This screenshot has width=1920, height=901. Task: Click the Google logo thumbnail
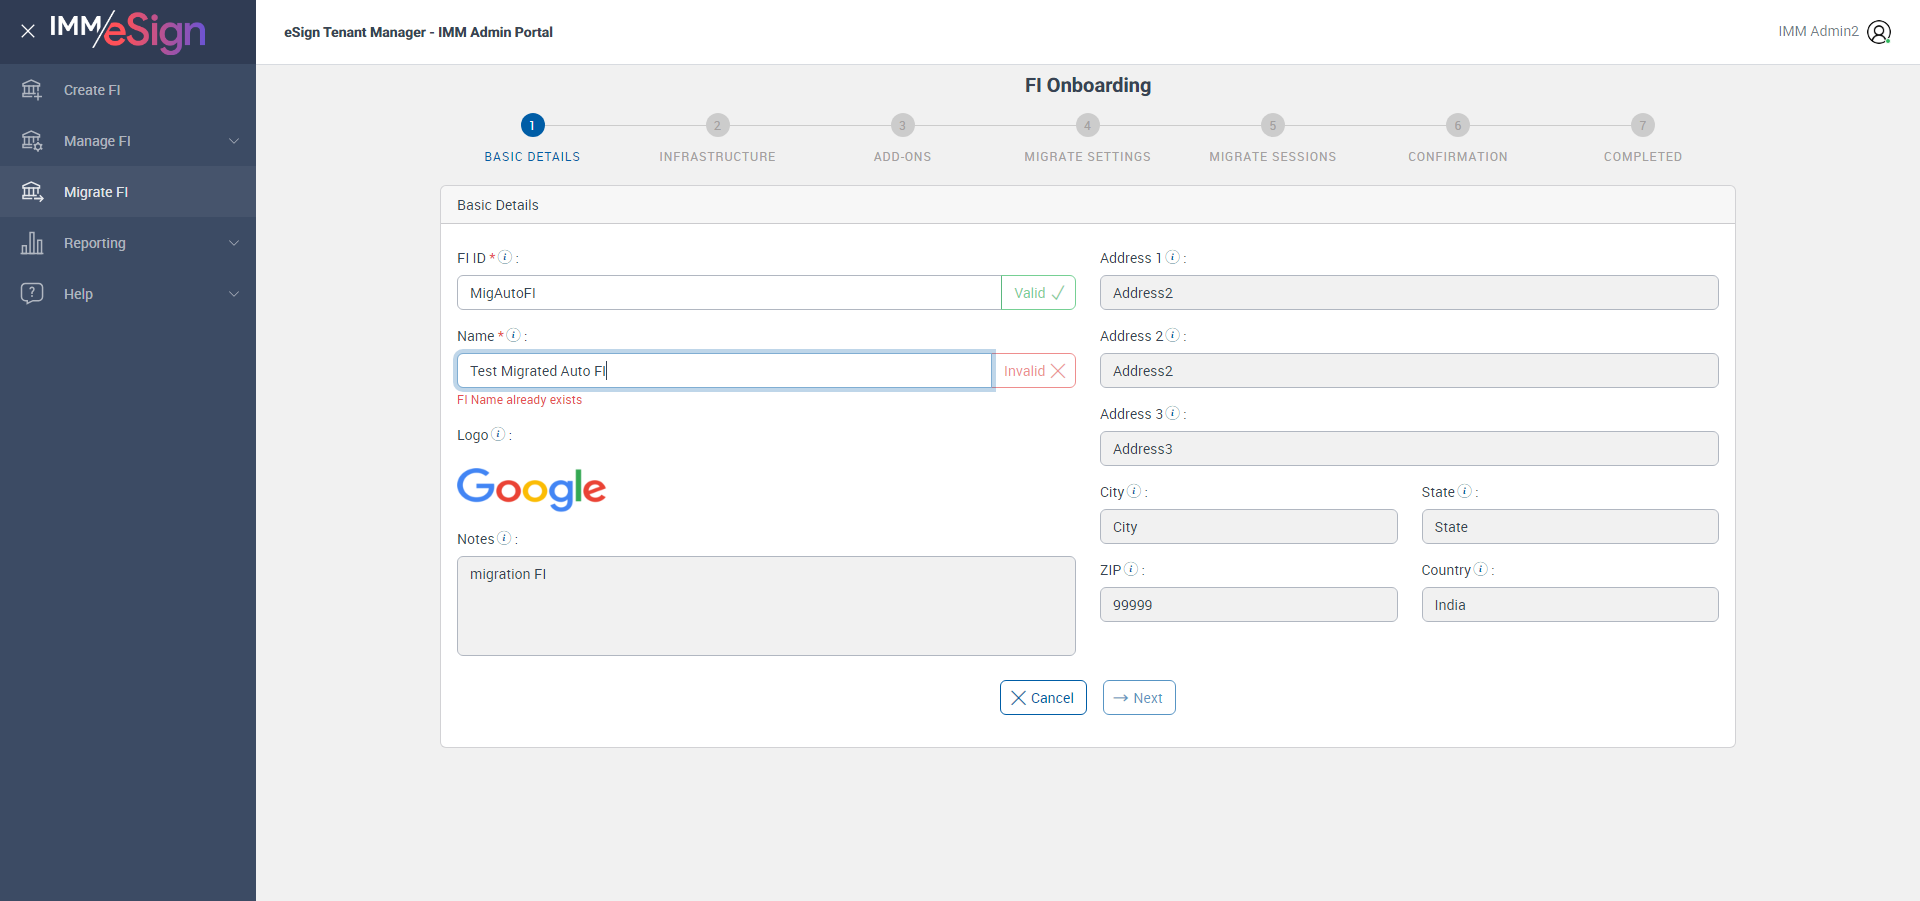pyautogui.click(x=531, y=489)
